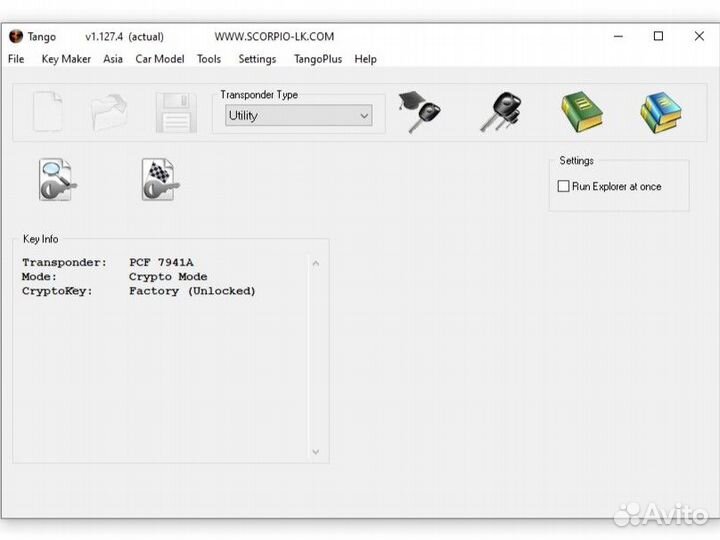Click the magnifier and key read icon
Screen dimensions: 720x540
57,180
